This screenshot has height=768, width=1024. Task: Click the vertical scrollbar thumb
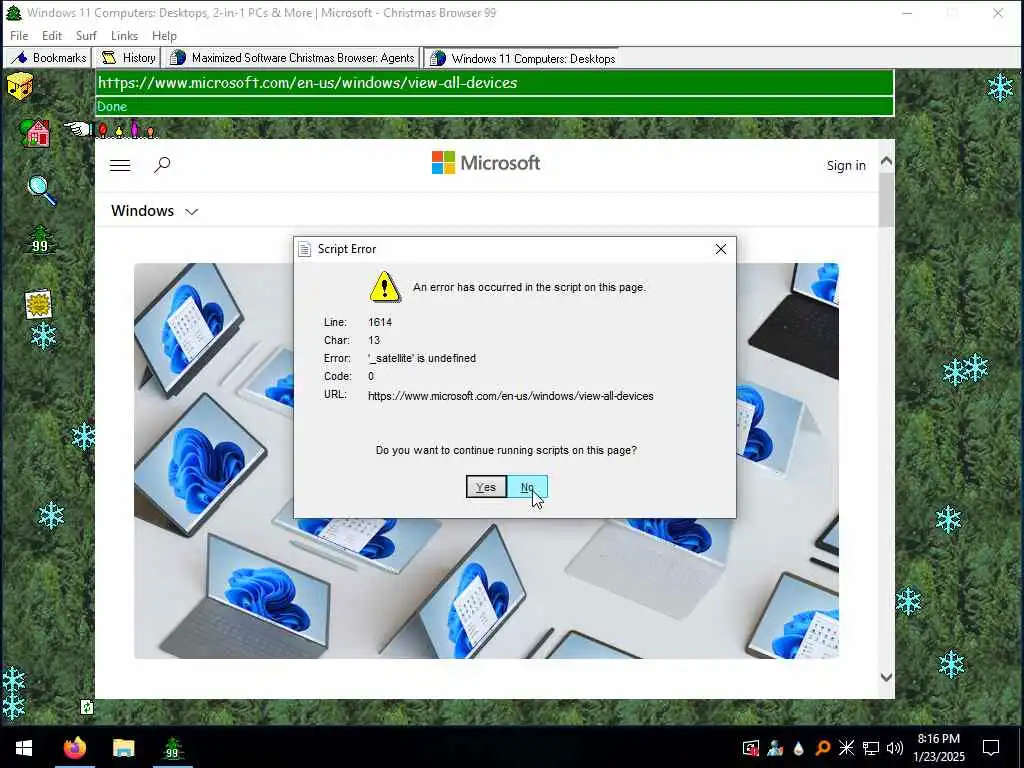tap(886, 200)
